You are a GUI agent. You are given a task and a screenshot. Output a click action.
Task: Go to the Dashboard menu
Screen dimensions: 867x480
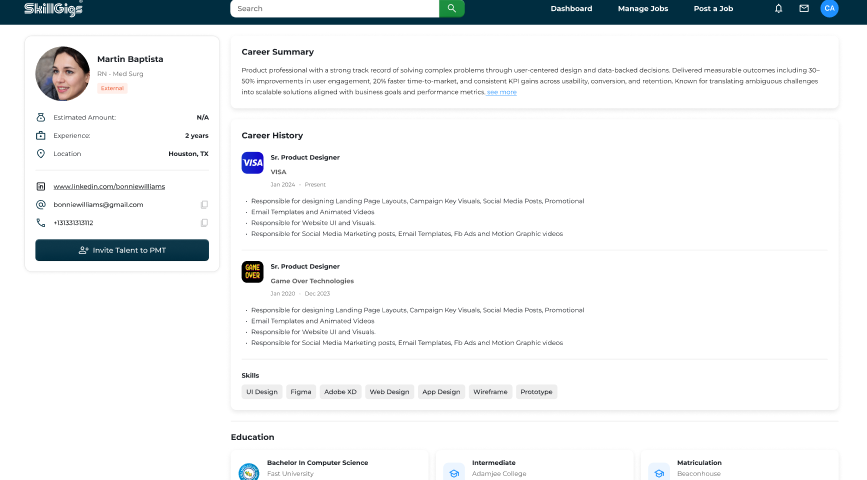pos(571,8)
